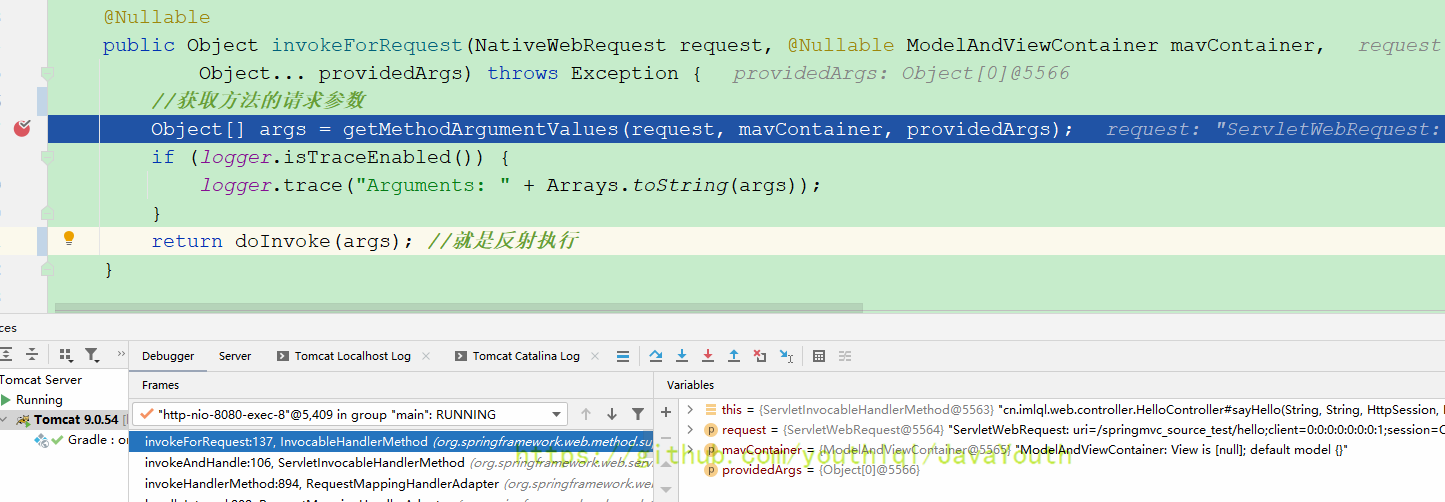Click the Step Into icon
The height and width of the screenshot is (502, 1445).
click(682, 356)
